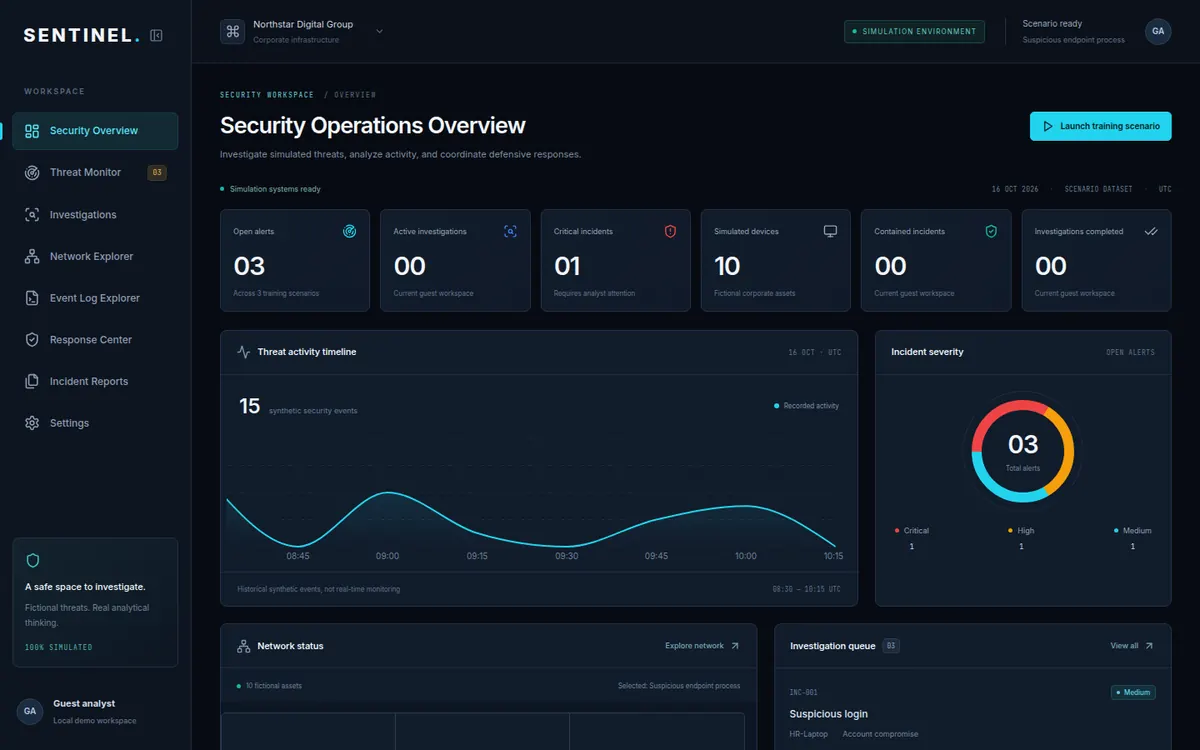Click the 09:30 timeline axis label
The image size is (1200, 750).
(x=566, y=556)
